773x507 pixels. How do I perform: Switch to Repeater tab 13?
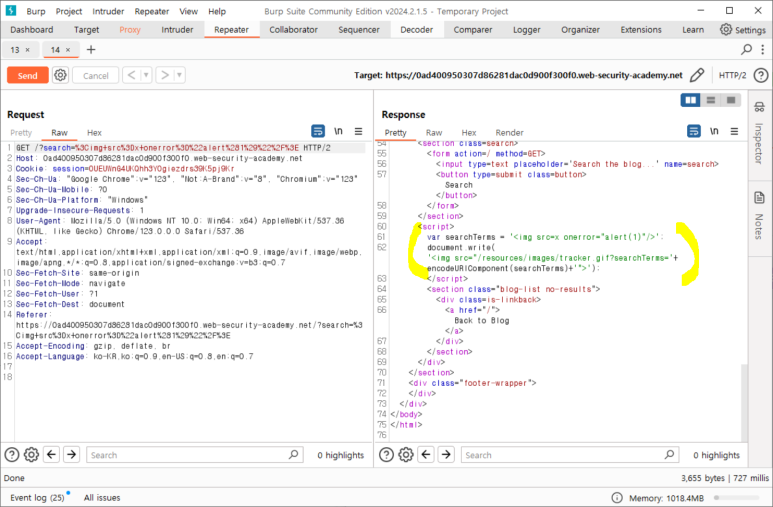coord(15,50)
